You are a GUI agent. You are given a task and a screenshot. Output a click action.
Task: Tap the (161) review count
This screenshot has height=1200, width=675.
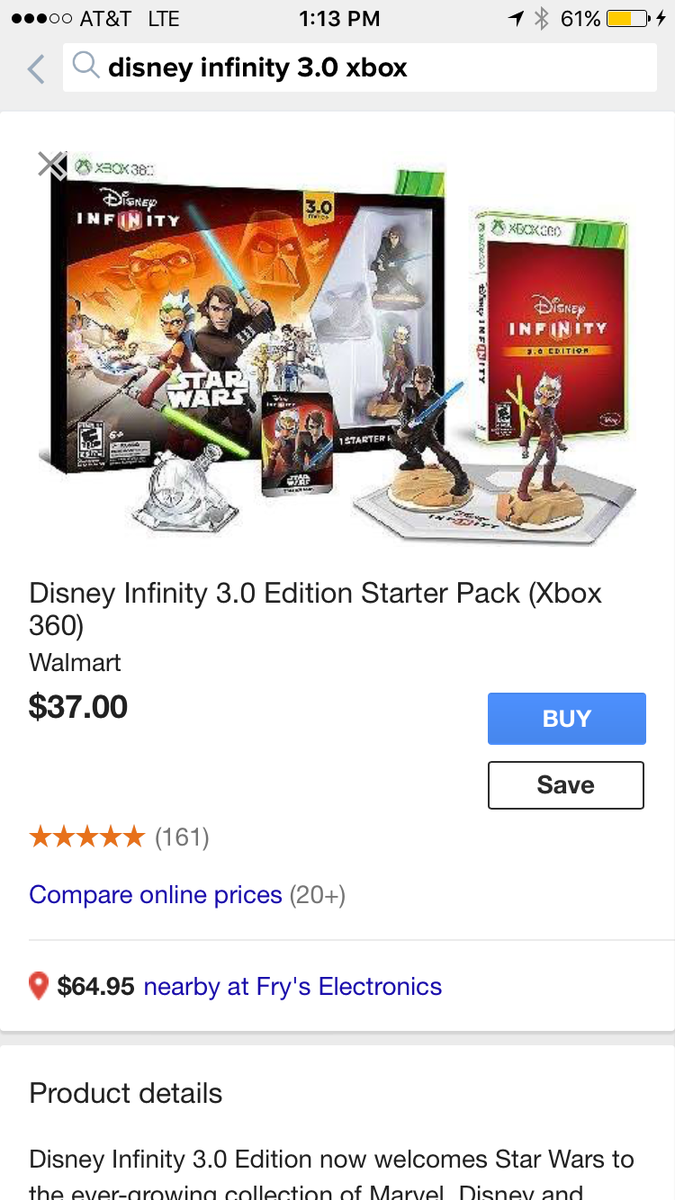click(x=182, y=837)
